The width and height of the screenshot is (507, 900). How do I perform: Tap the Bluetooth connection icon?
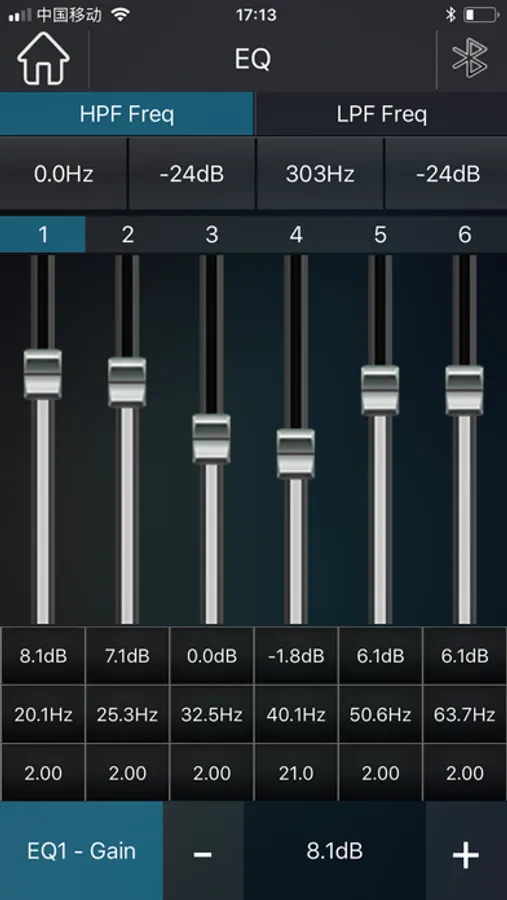pyautogui.click(x=470, y=58)
